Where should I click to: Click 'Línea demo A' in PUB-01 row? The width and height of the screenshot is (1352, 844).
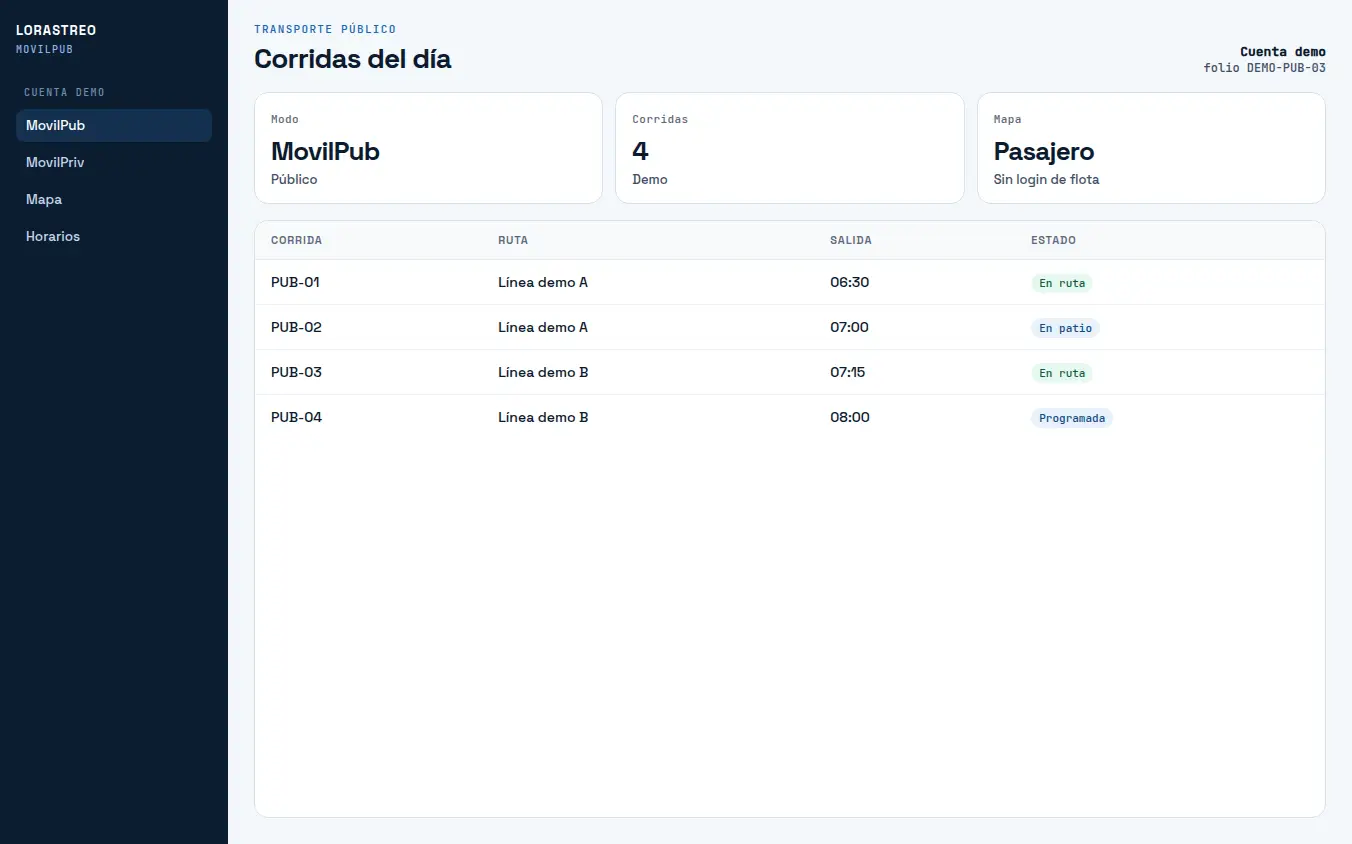[543, 283]
